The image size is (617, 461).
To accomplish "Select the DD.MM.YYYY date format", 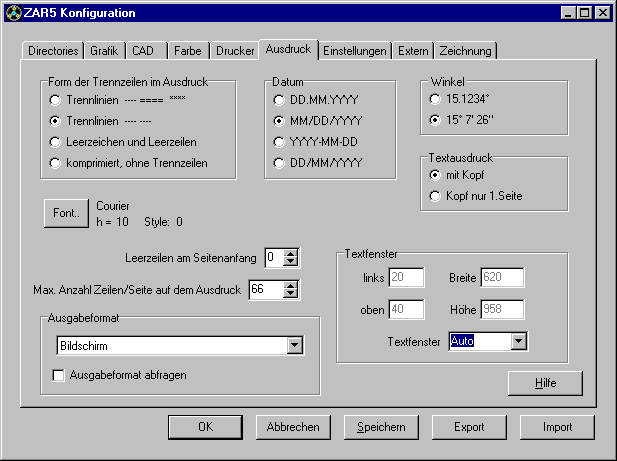I will pyautogui.click(x=280, y=100).
